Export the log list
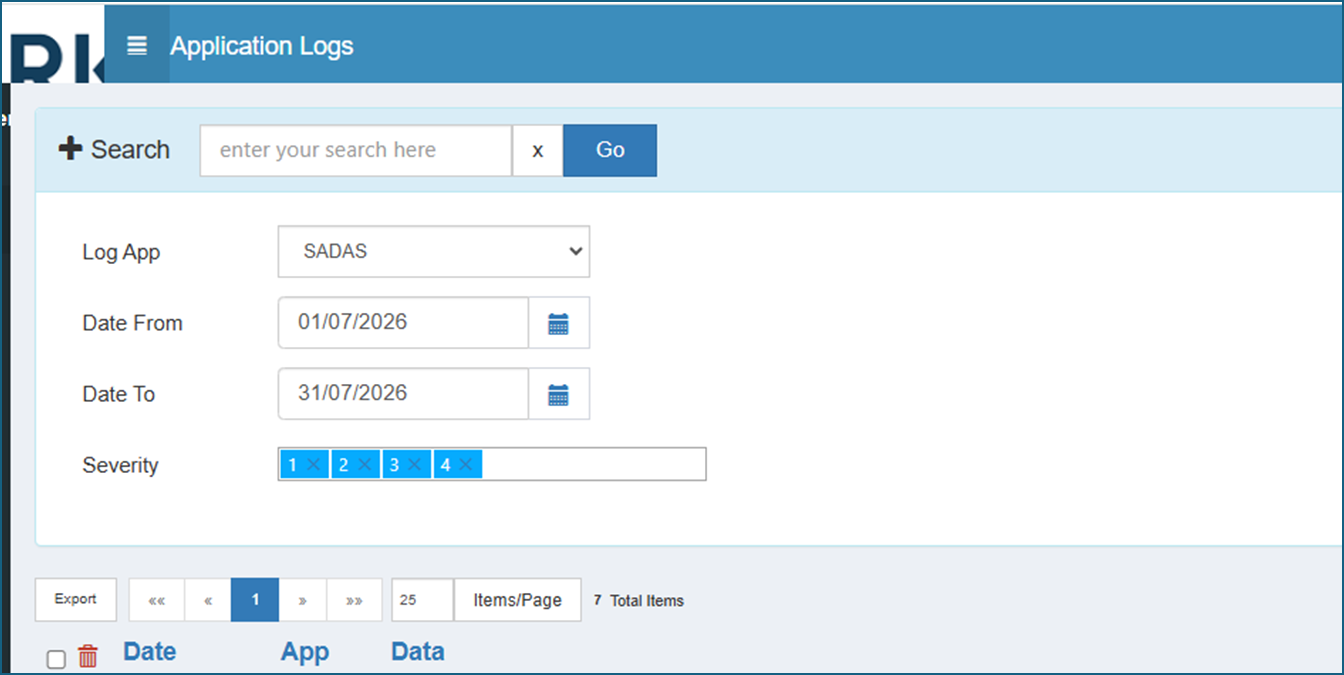 [76, 599]
